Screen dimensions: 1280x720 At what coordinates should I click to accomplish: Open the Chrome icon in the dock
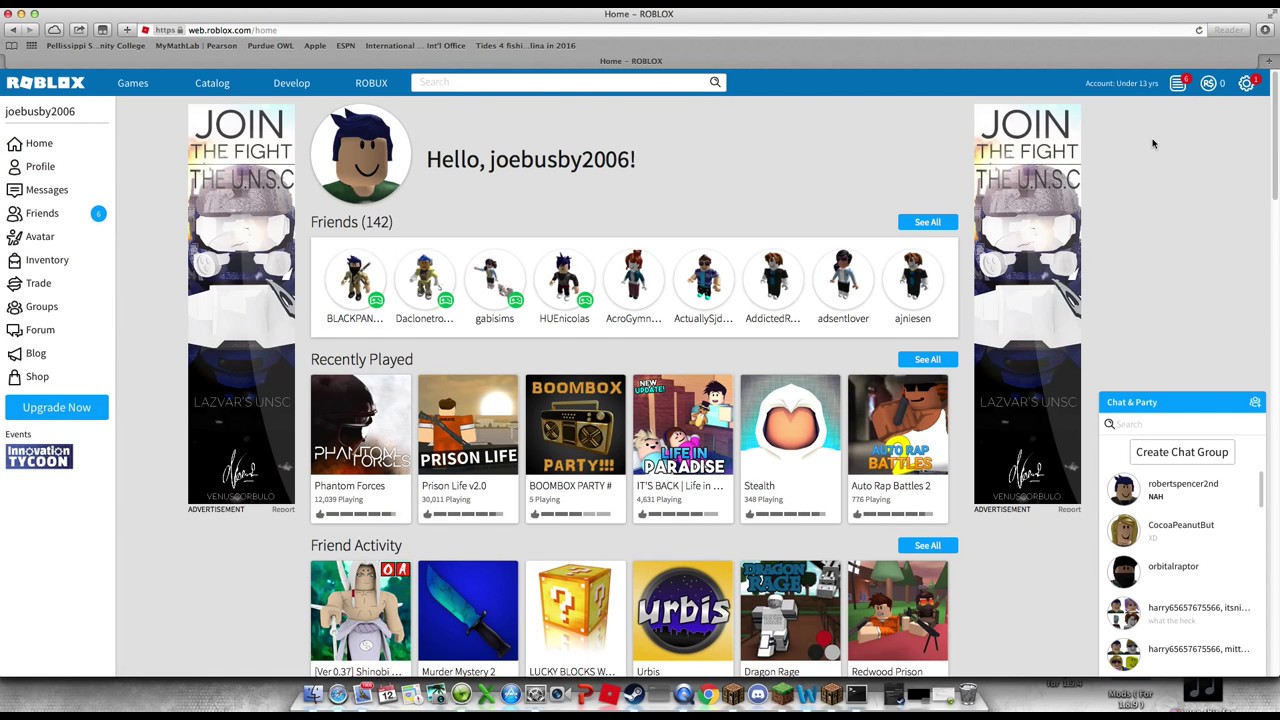[x=708, y=694]
